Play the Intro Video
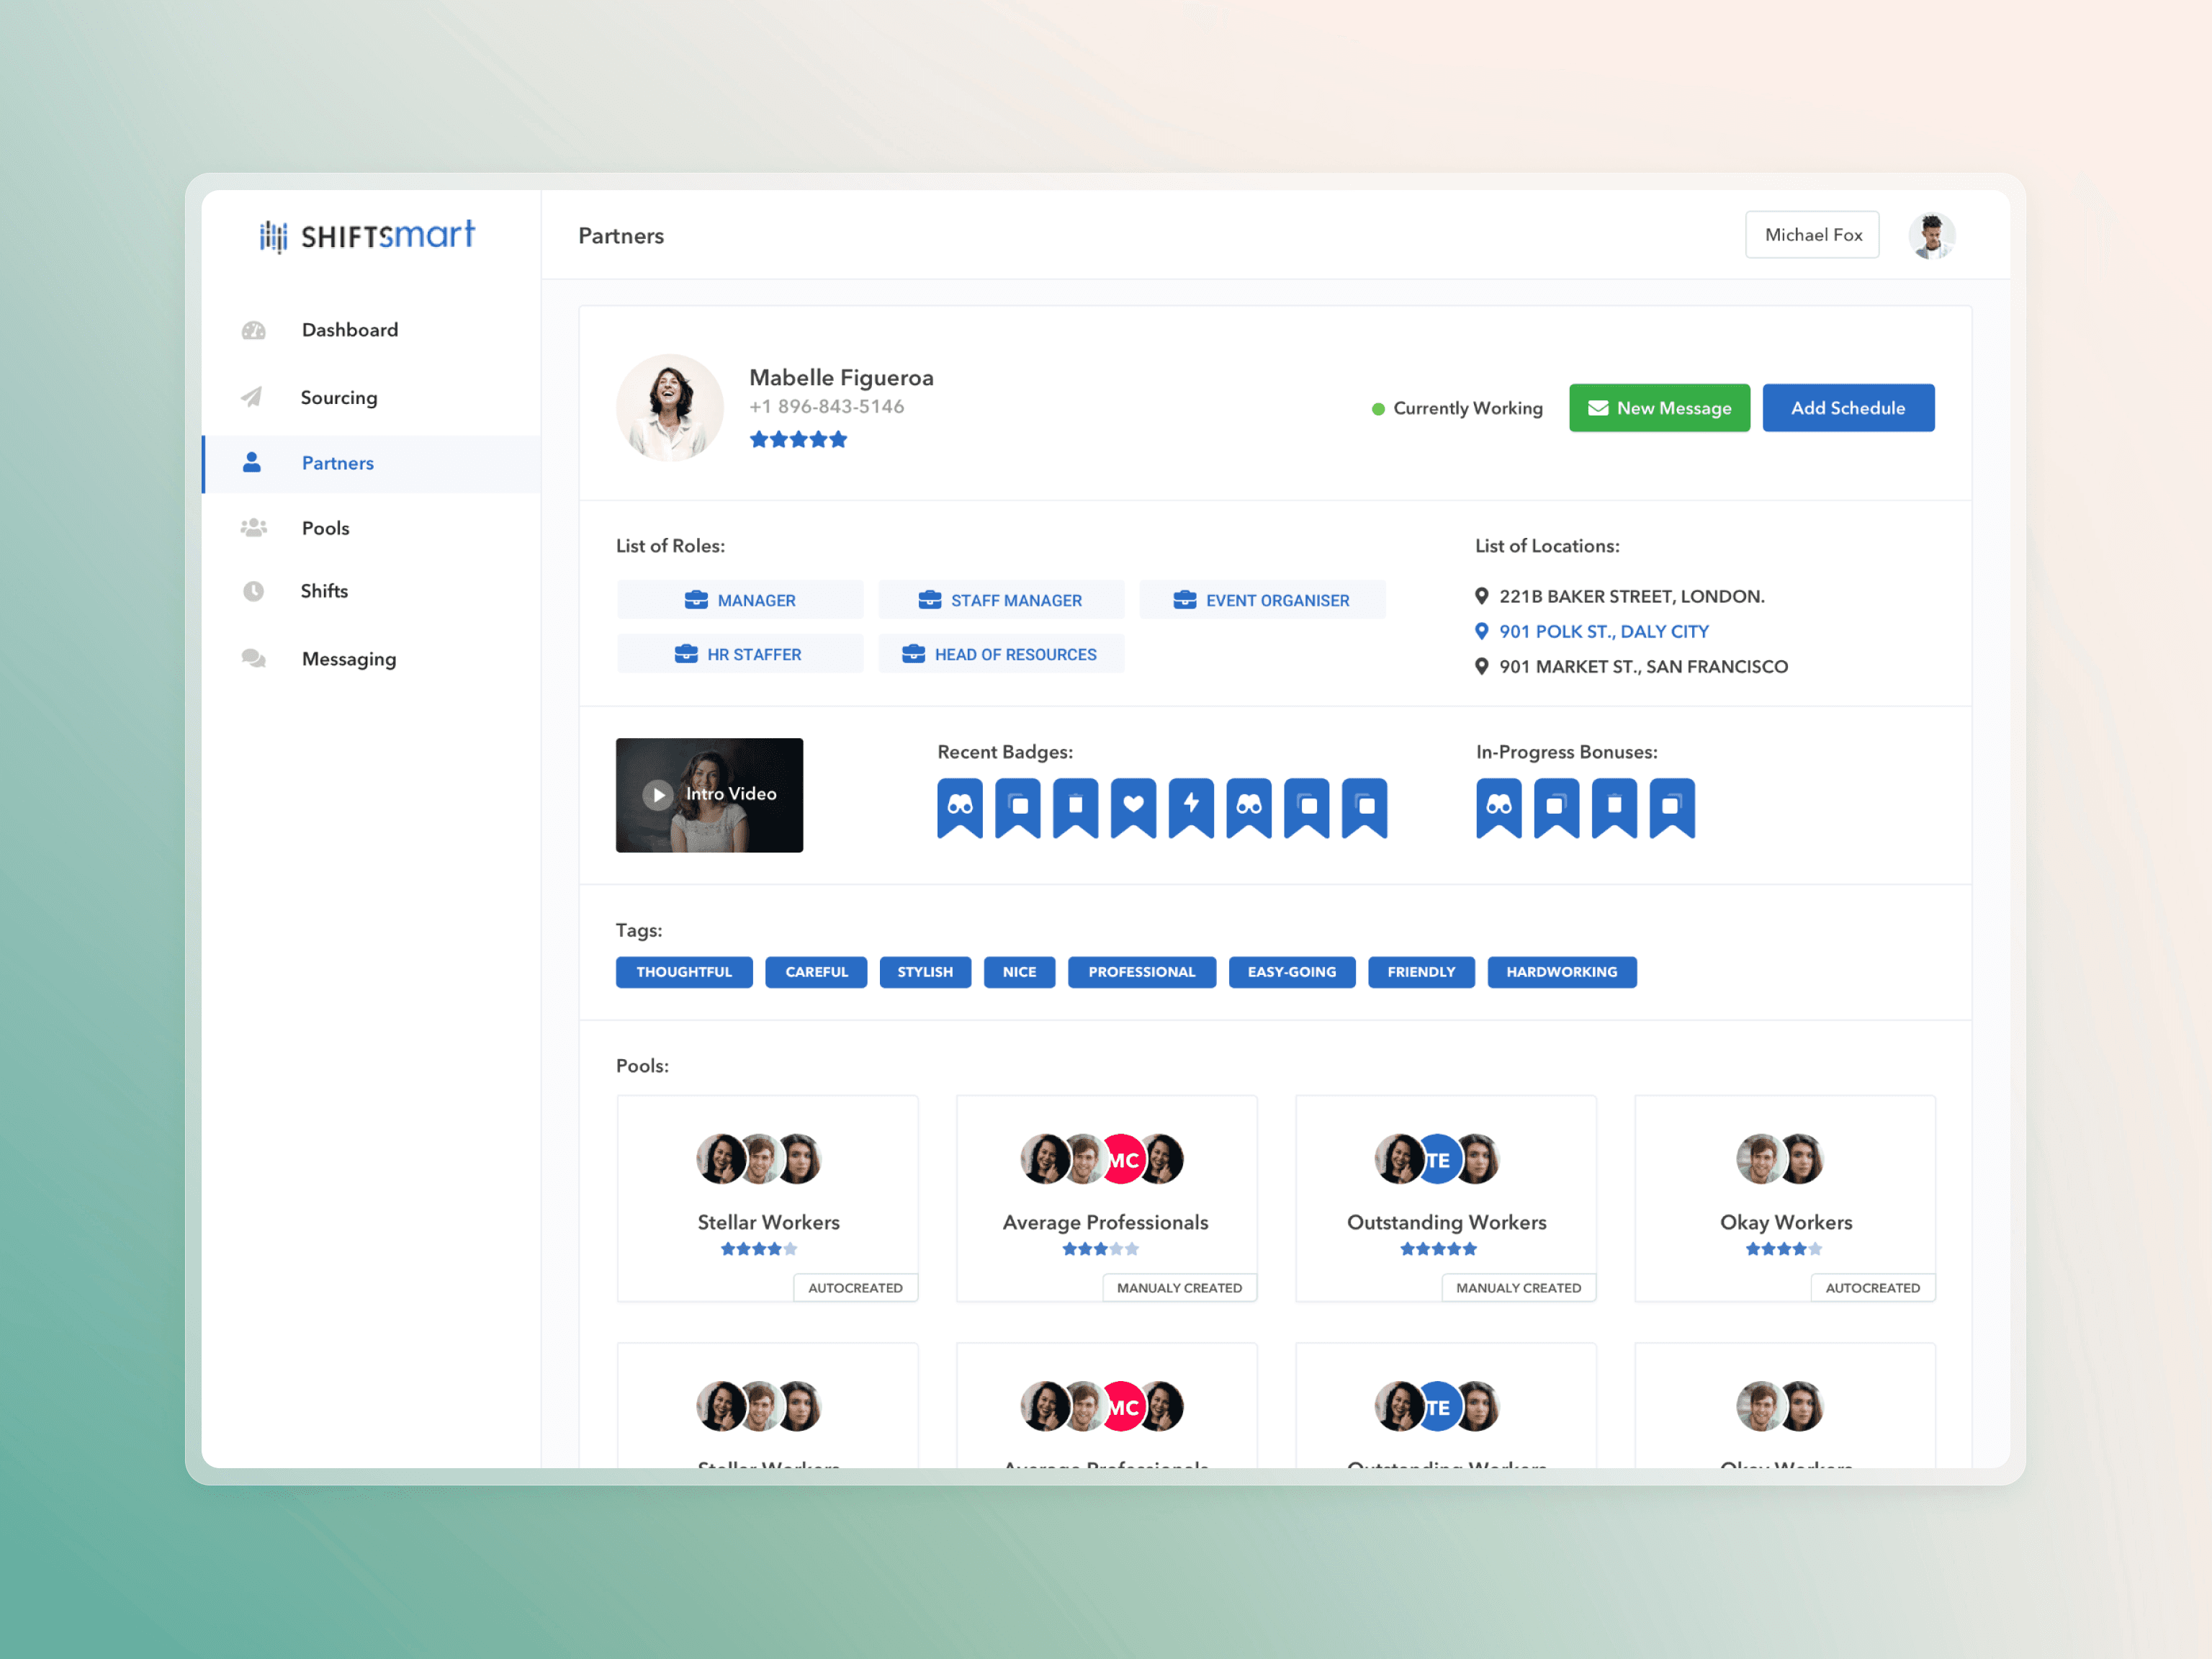 pos(658,794)
